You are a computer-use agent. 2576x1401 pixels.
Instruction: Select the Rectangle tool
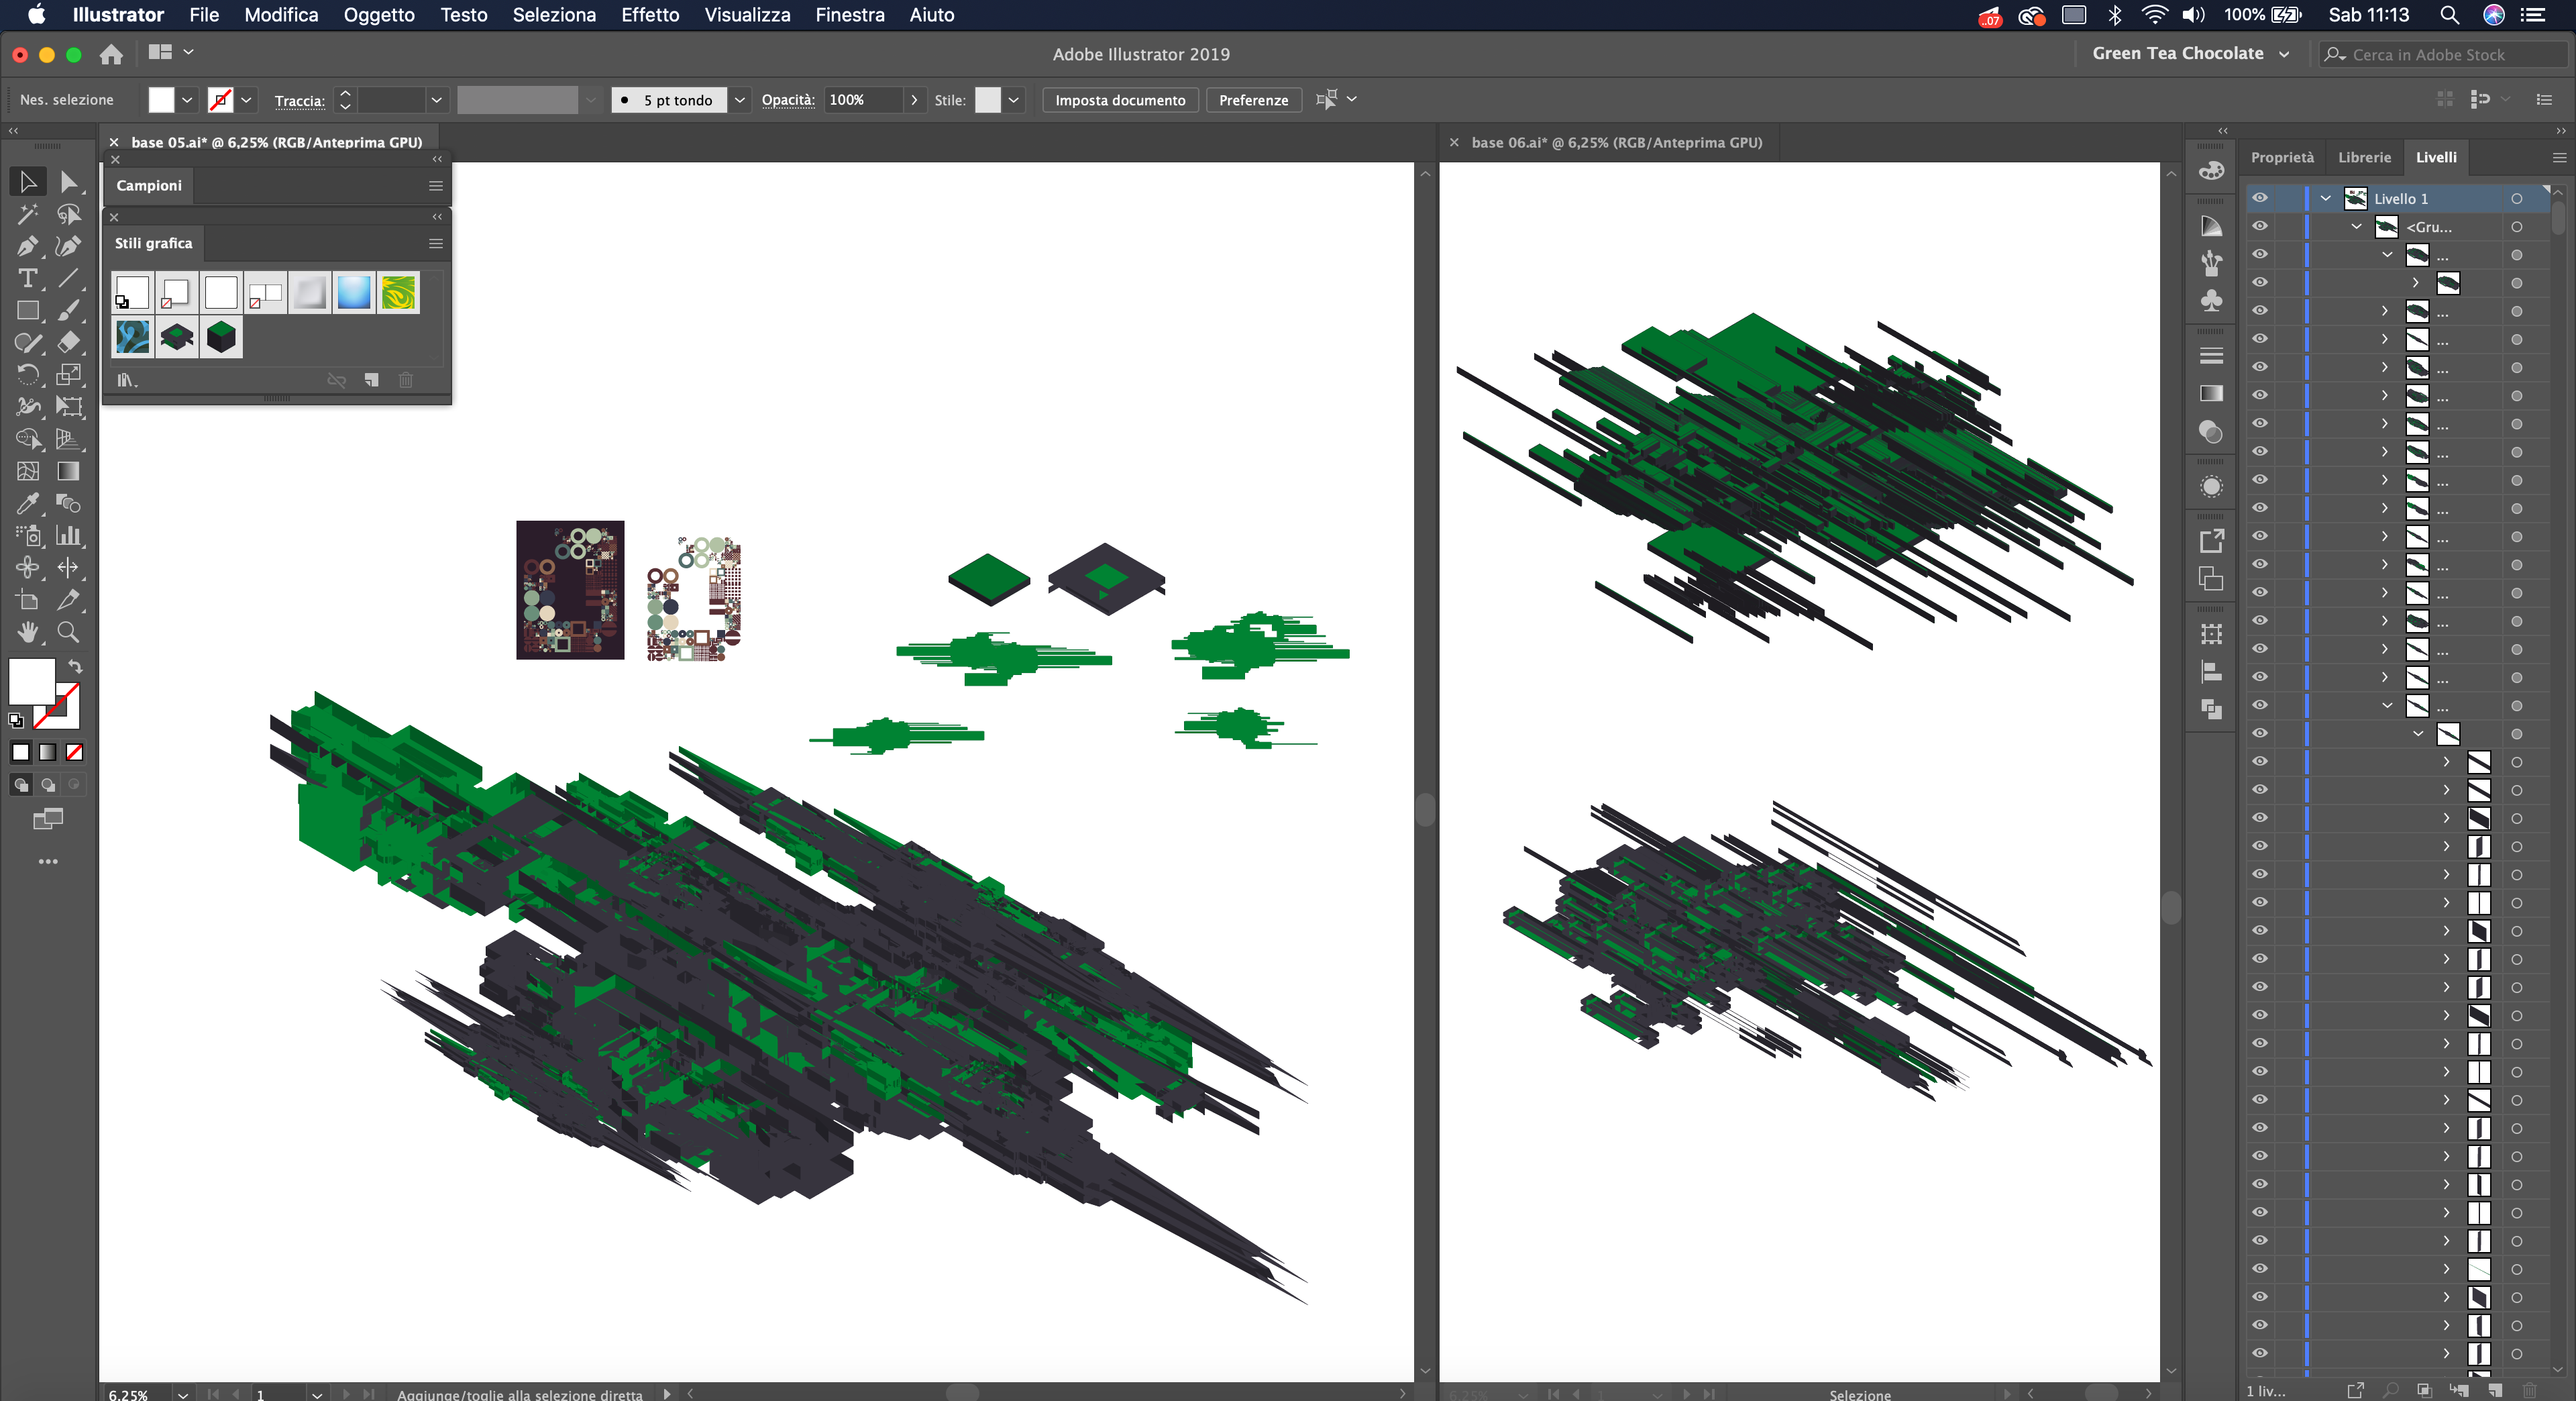(x=27, y=311)
